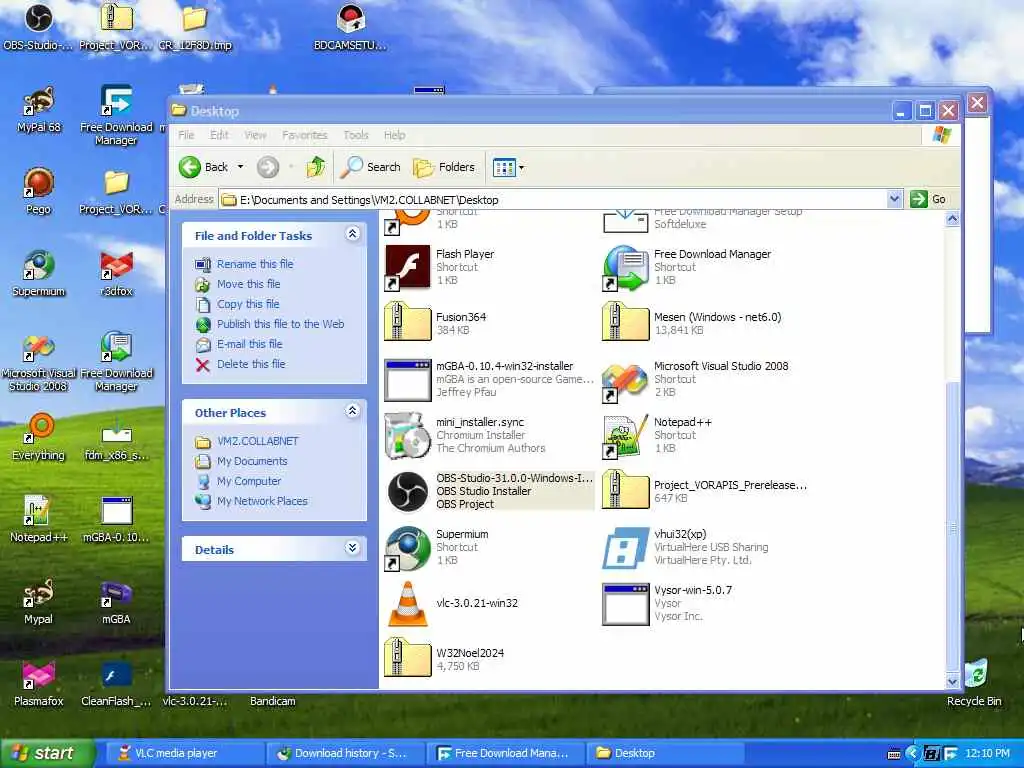The image size is (1024, 768).
Task: Toggle the Folders pane button
Action: pyautogui.click(x=444, y=167)
